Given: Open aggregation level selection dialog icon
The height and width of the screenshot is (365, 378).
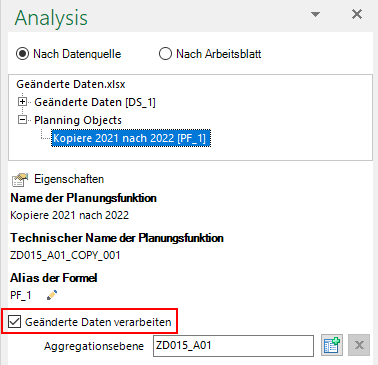Looking at the screenshot, I should point(332,345).
